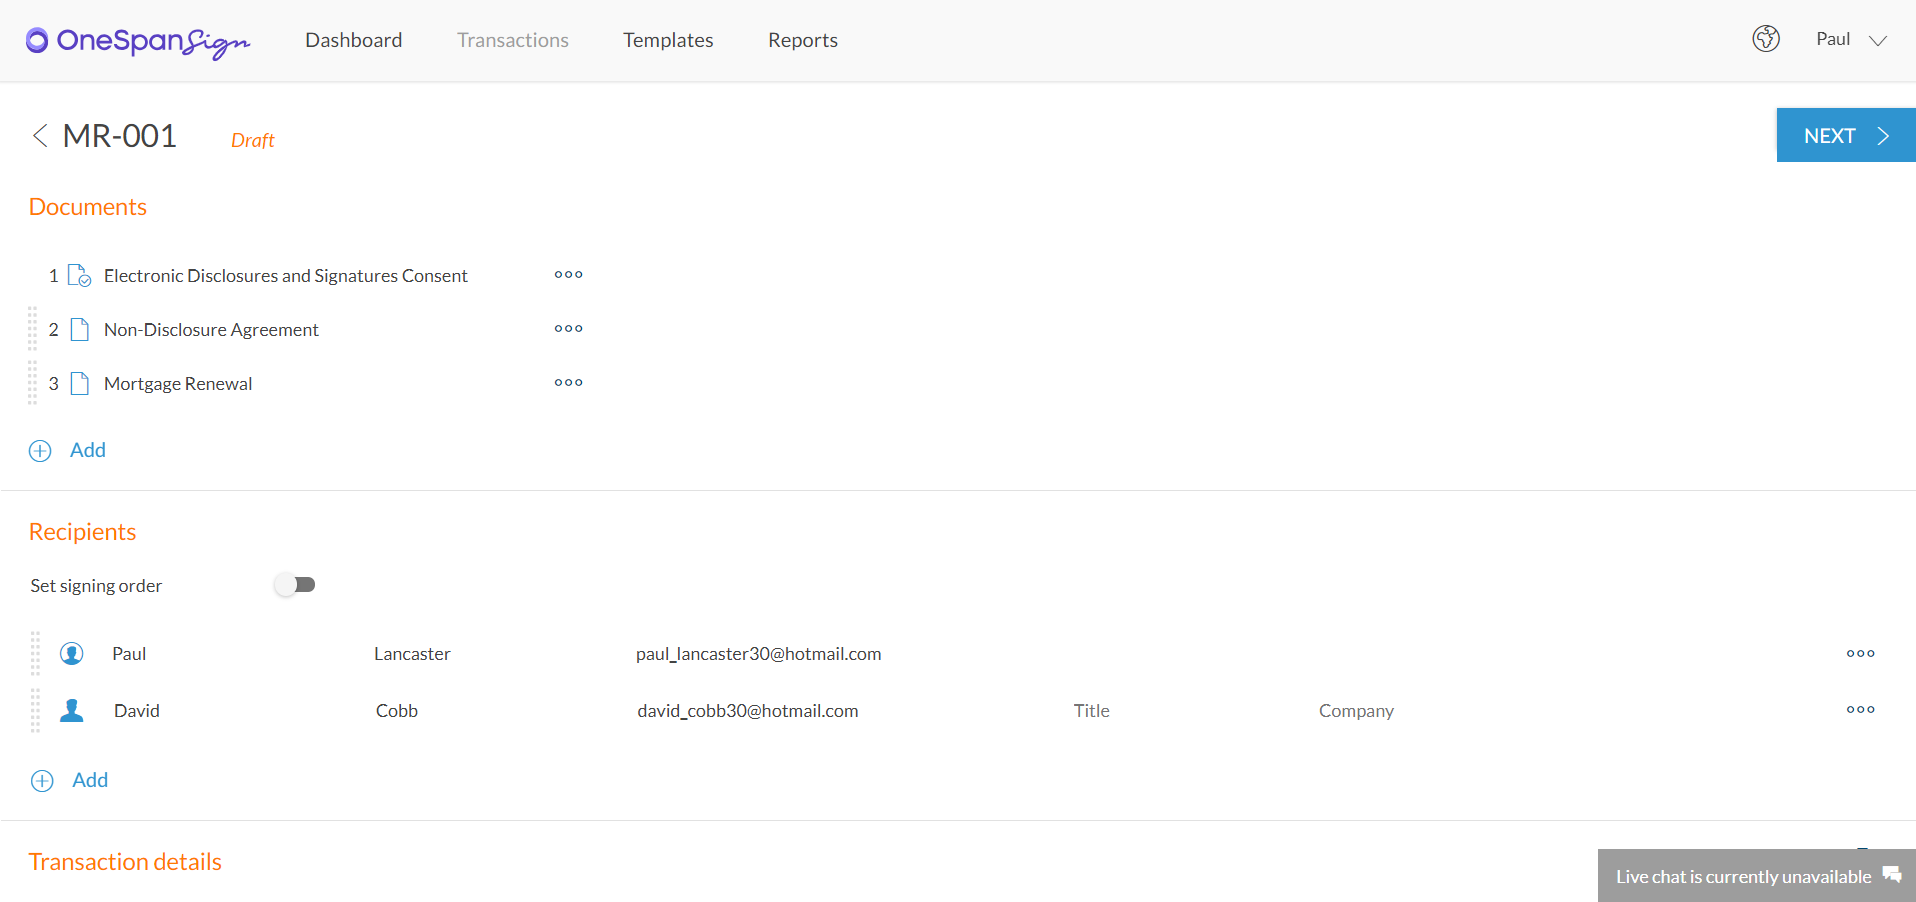Select Electronic Disclosures and Signatures Consent name
This screenshot has height=902, width=1916.
pyautogui.click(x=286, y=276)
